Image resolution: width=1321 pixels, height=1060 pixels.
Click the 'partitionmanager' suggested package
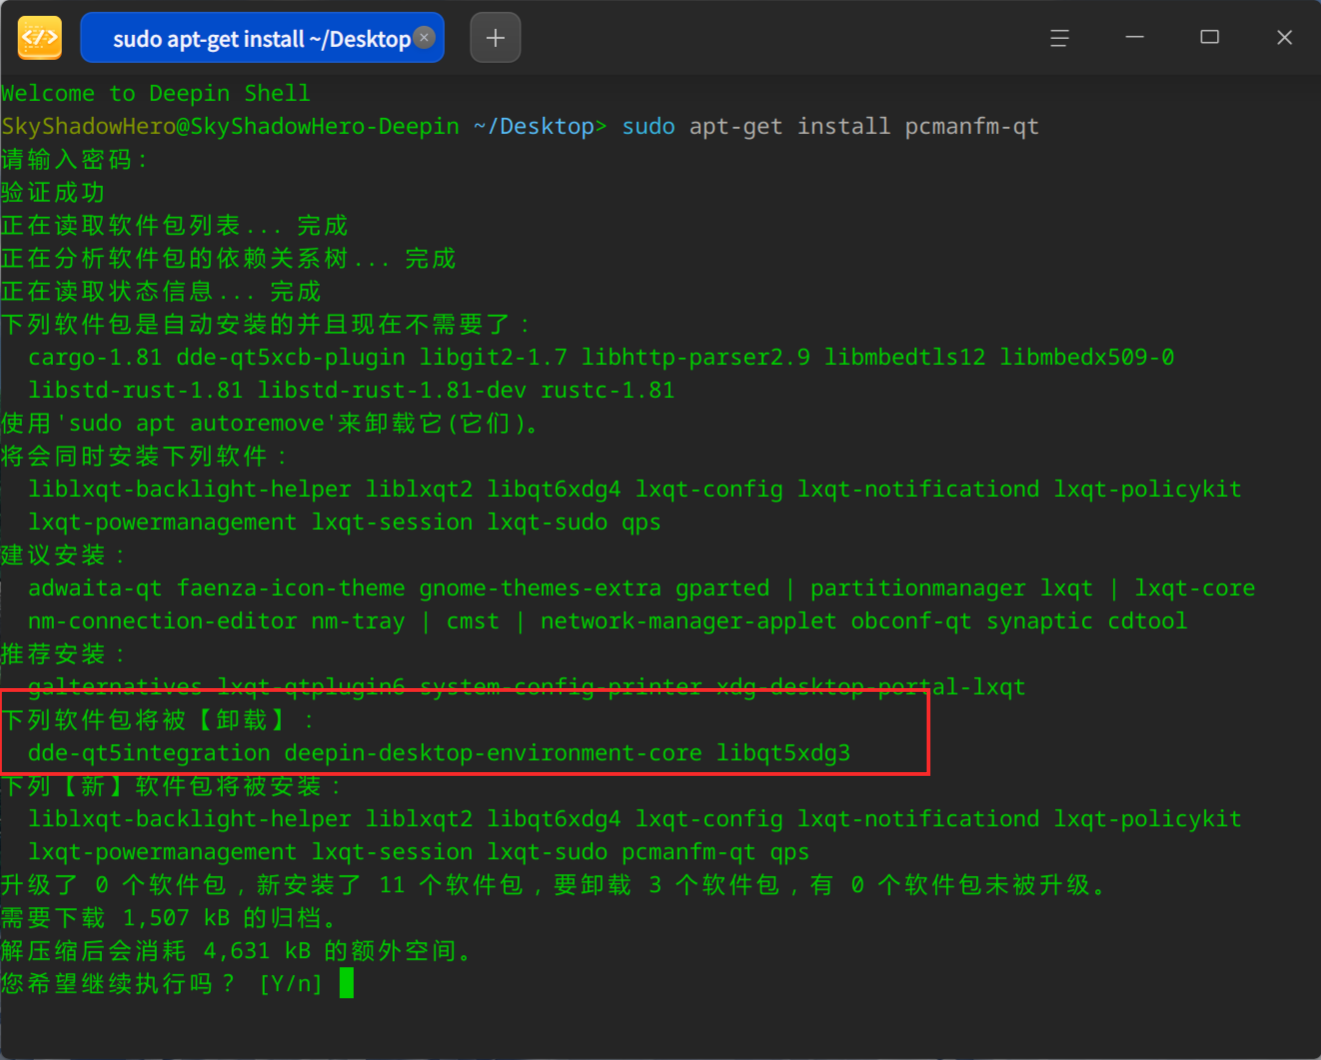pos(918,588)
